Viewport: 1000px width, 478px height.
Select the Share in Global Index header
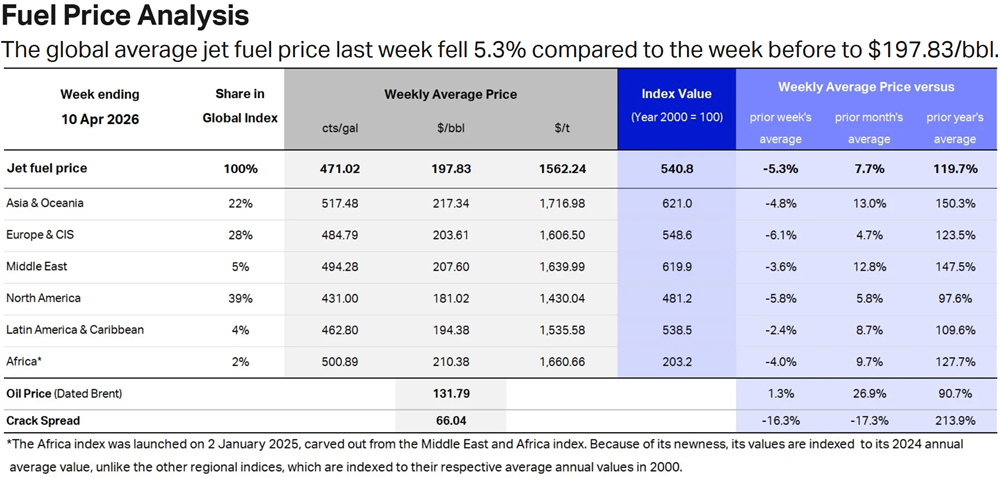tap(240, 106)
